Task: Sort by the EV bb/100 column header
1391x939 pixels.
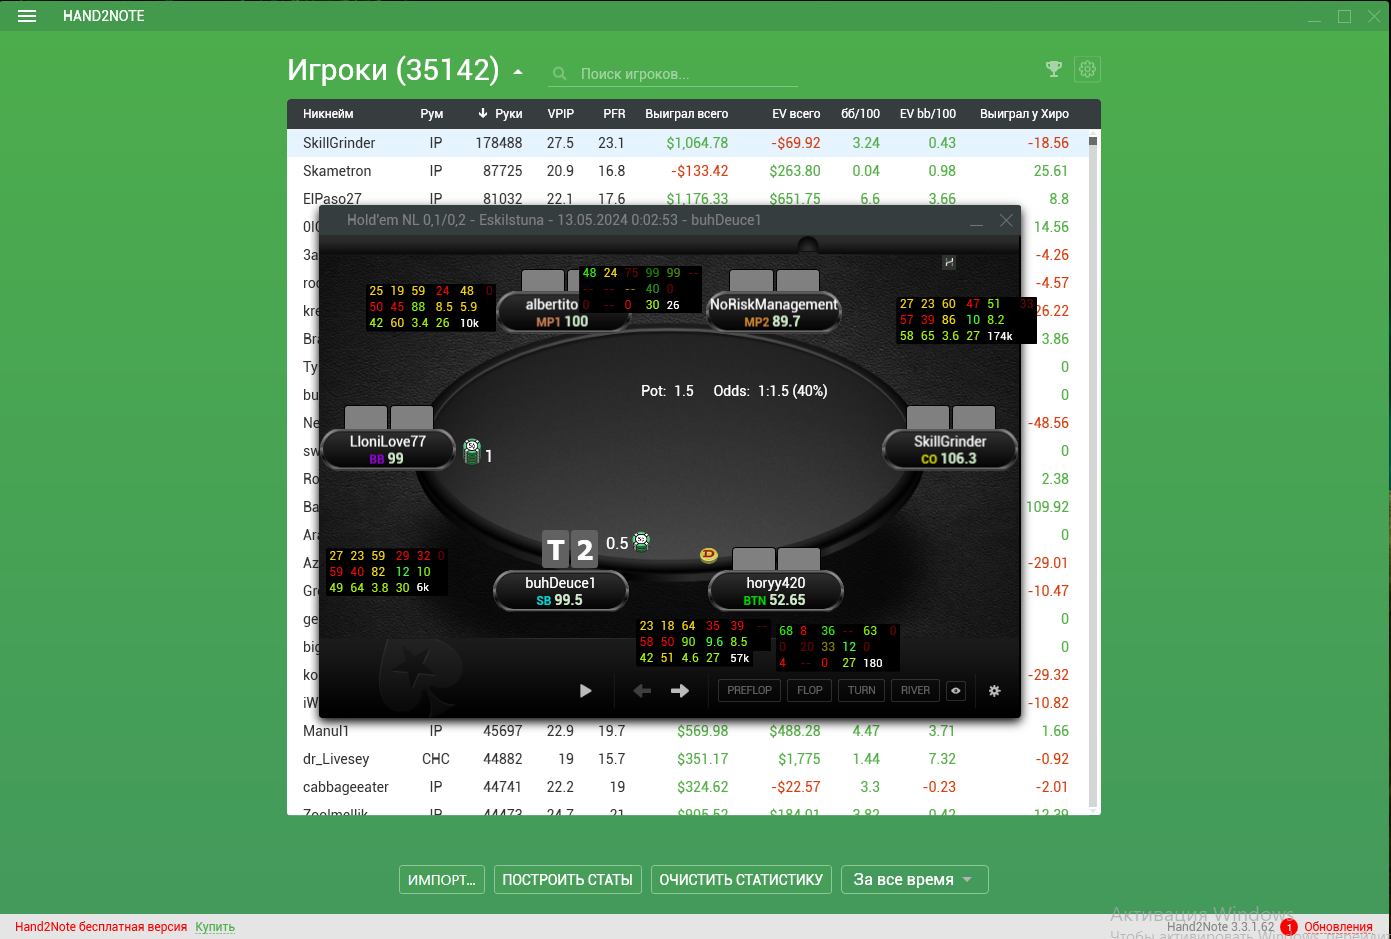Action: [928, 114]
